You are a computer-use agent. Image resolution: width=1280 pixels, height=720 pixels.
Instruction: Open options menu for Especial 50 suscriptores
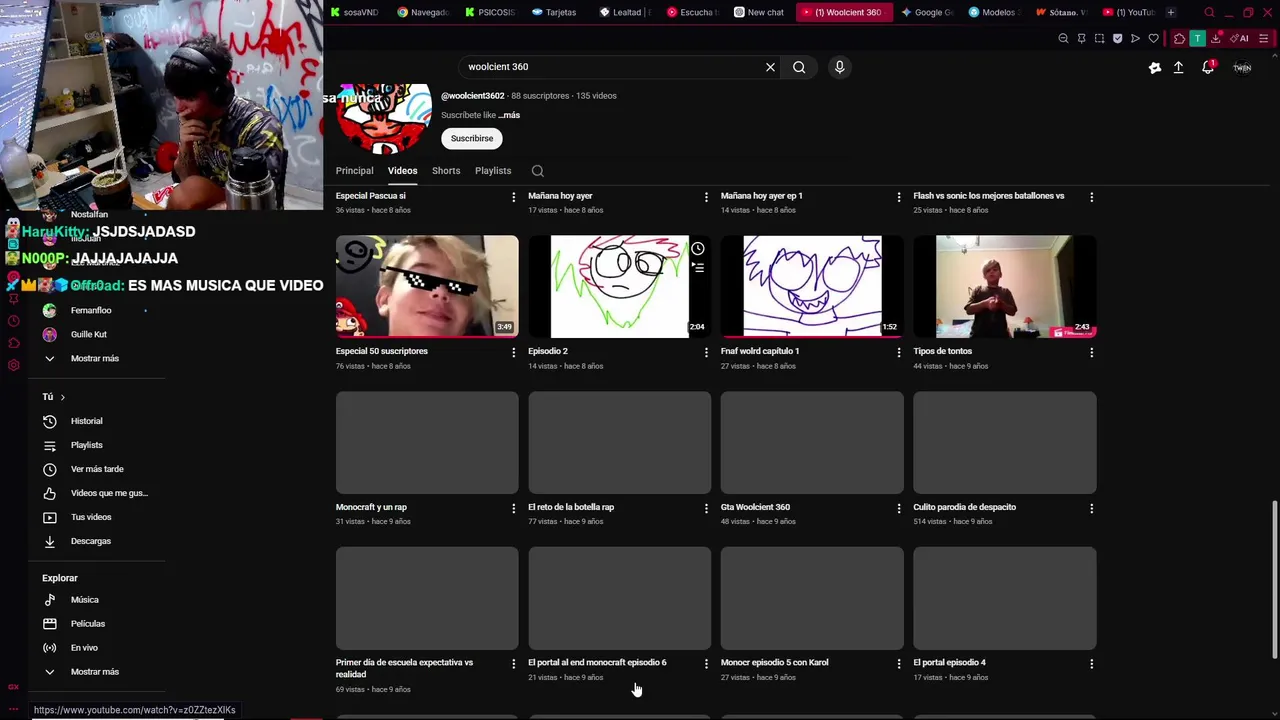click(513, 352)
